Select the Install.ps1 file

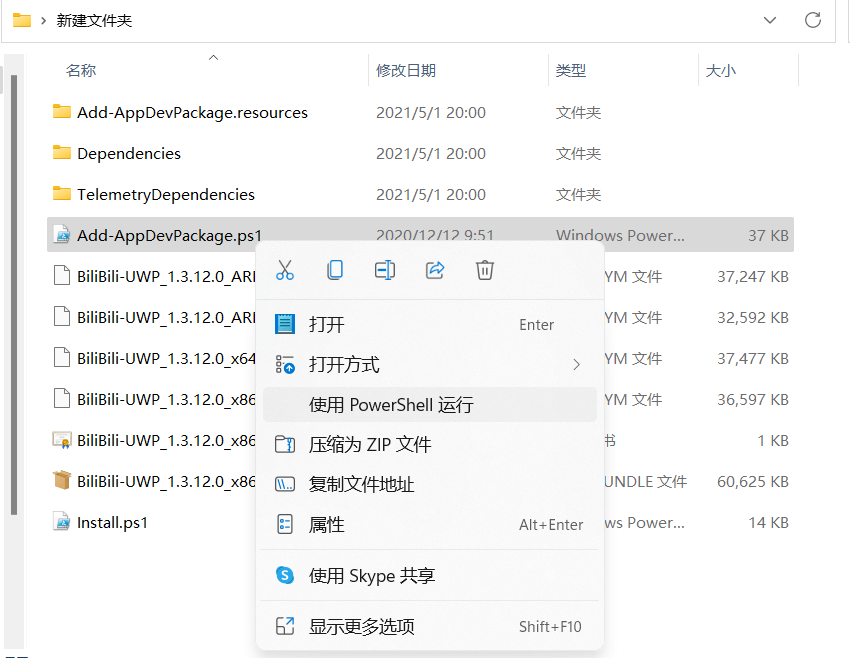[x=112, y=523]
